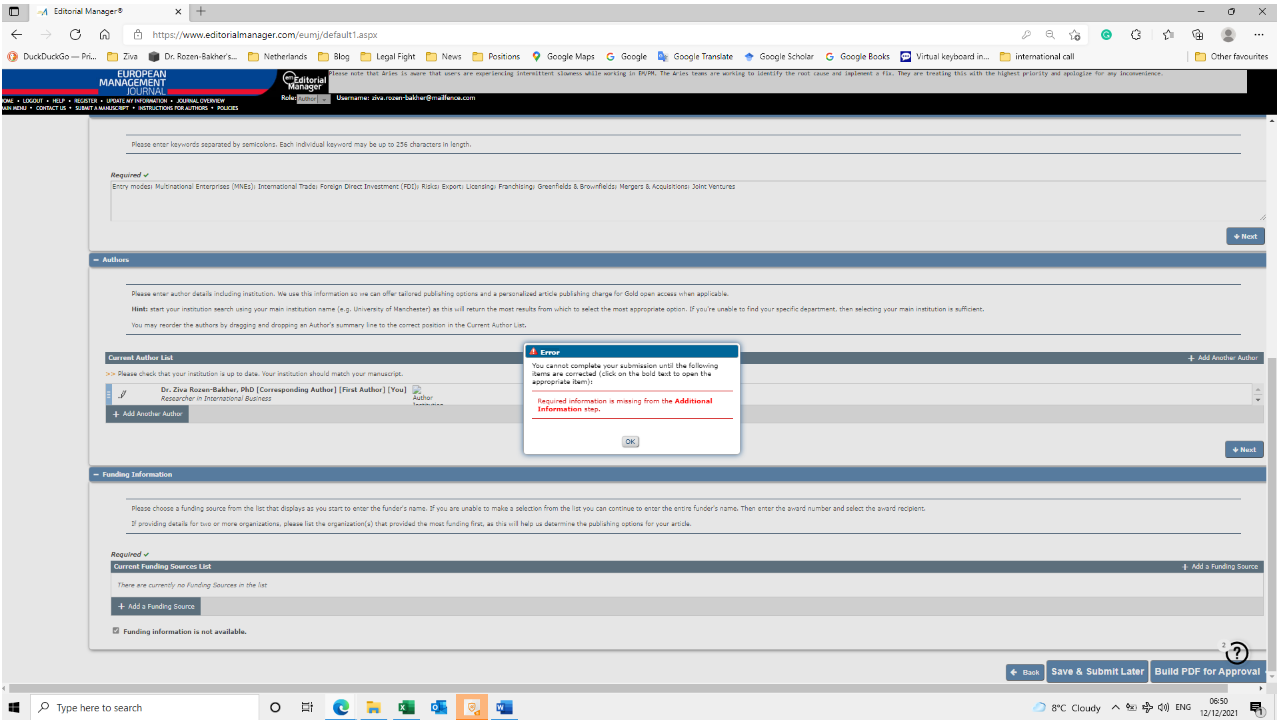Open a new browser tab with plus
Viewport: 1280px width, 724px height.
(201, 11)
